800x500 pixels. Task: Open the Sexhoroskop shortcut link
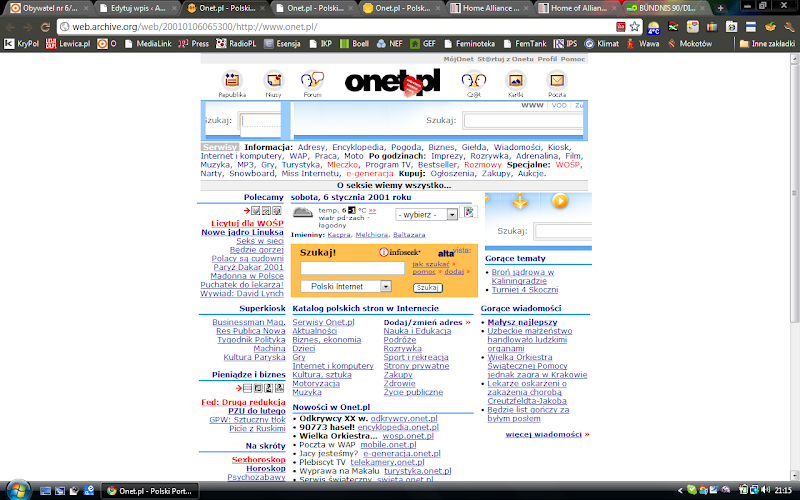coord(258,460)
